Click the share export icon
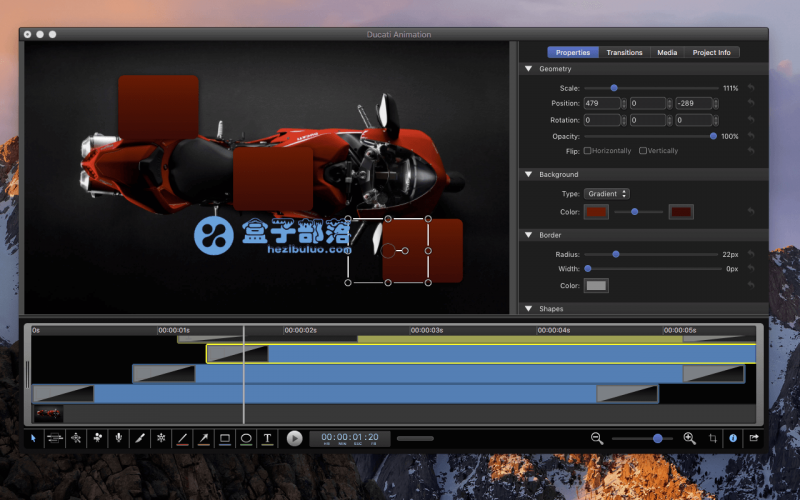The image size is (800, 500). pos(754,438)
